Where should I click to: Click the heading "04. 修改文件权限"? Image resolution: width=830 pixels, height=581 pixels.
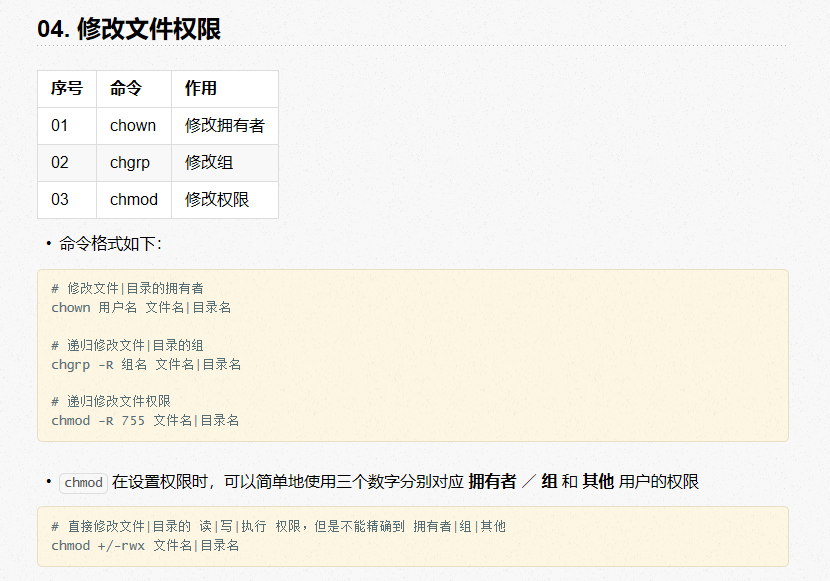pyautogui.click(x=129, y=29)
